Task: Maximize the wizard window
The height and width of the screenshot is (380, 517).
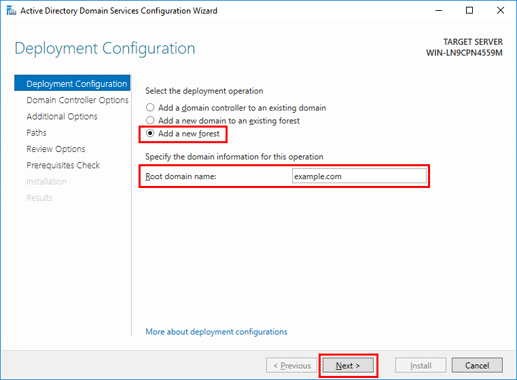Action: [469, 11]
